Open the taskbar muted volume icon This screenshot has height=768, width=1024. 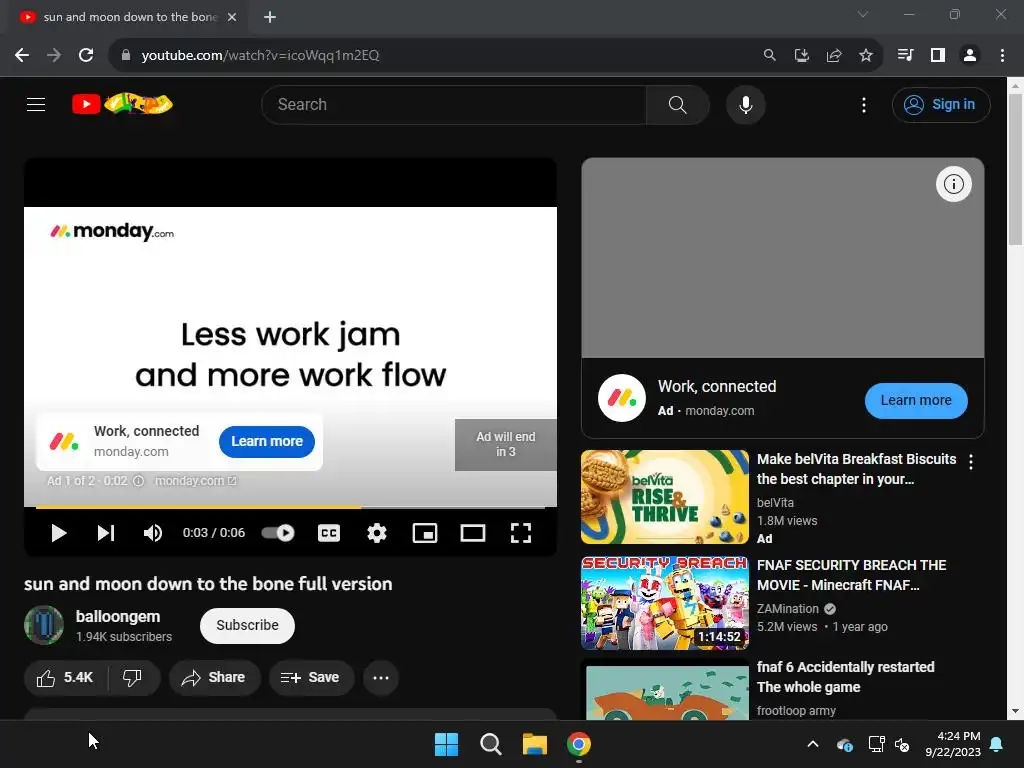tap(902, 744)
